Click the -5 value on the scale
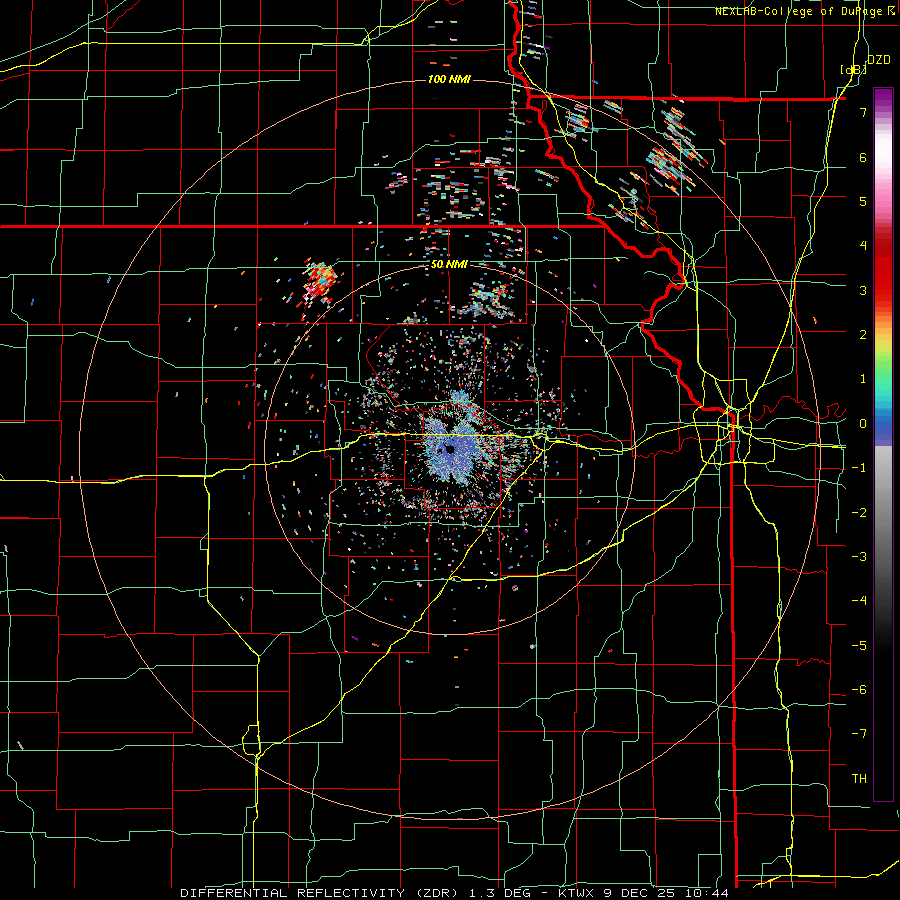Image resolution: width=900 pixels, height=900 pixels. (x=859, y=646)
